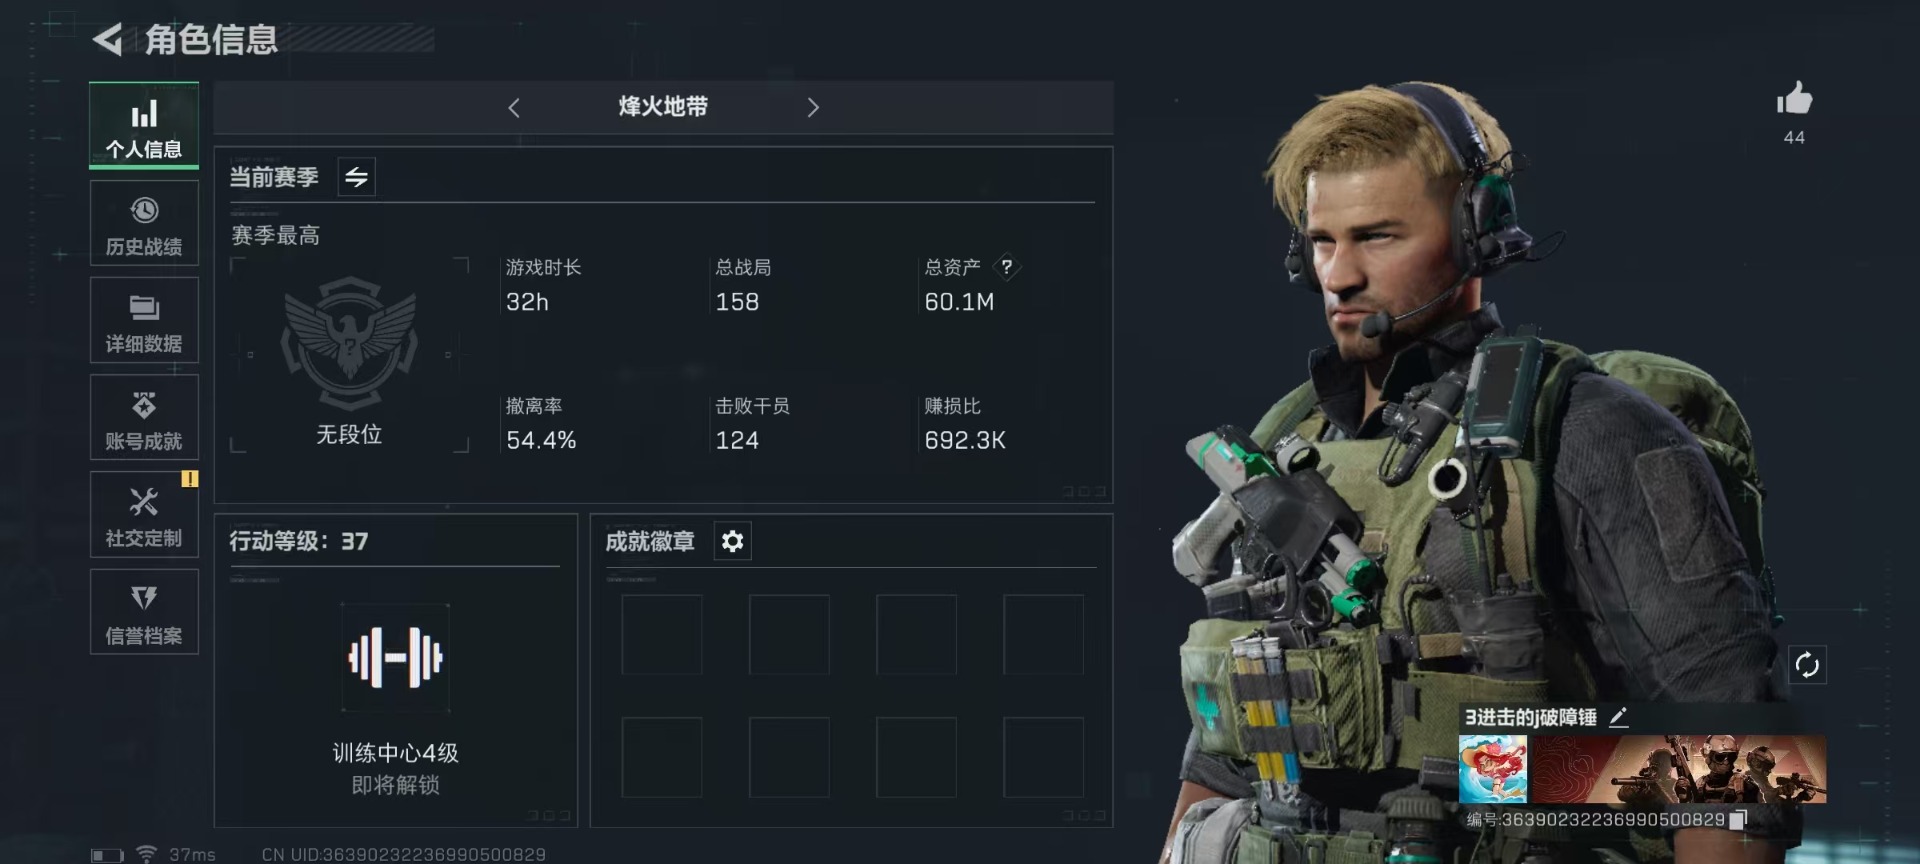
Task: Click the 总资产 question mark help icon
Action: click(1007, 267)
